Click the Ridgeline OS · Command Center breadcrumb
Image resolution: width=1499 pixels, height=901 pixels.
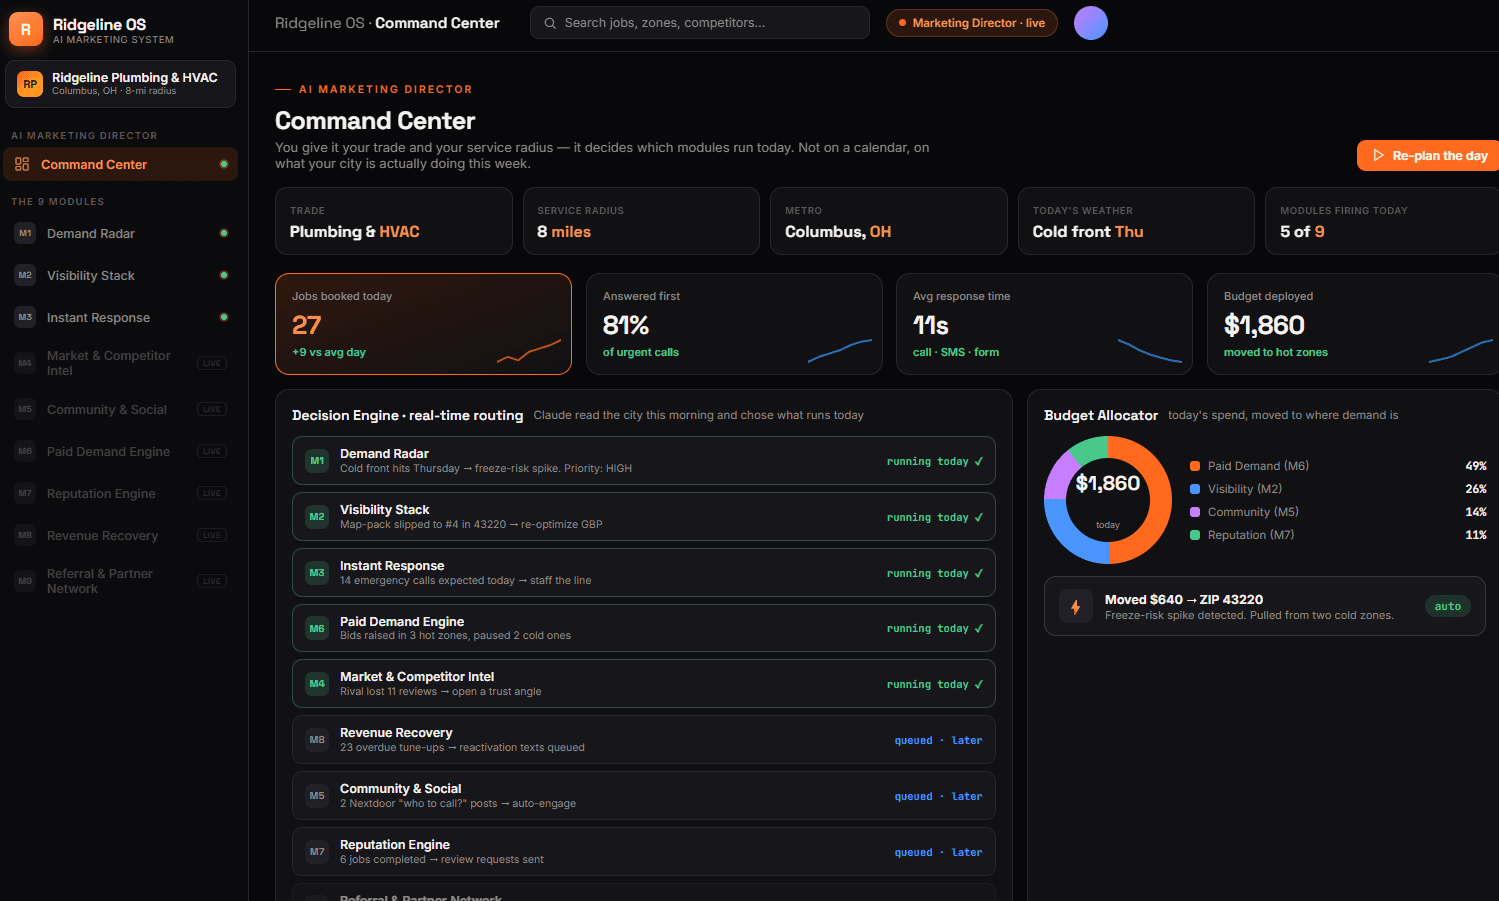click(387, 23)
